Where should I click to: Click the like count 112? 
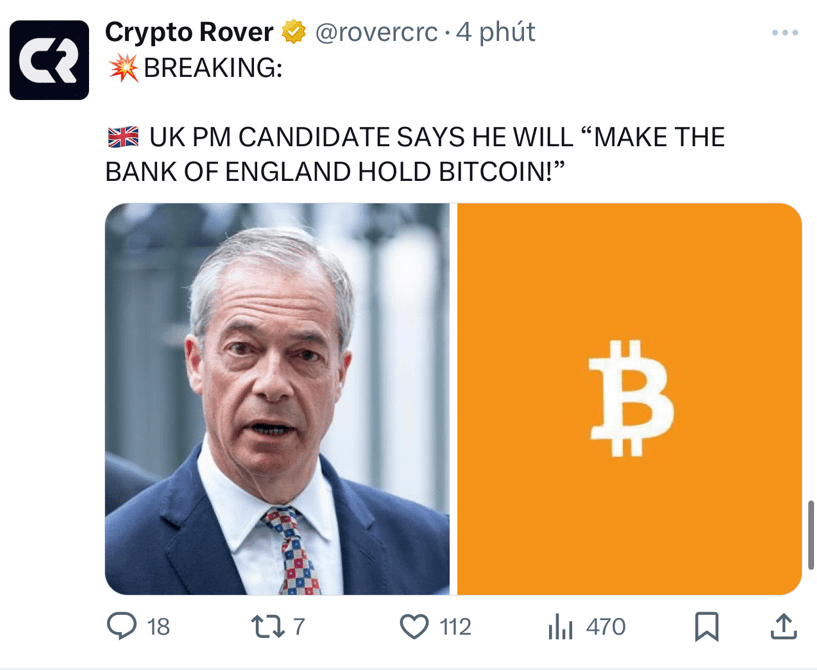(455, 627)
